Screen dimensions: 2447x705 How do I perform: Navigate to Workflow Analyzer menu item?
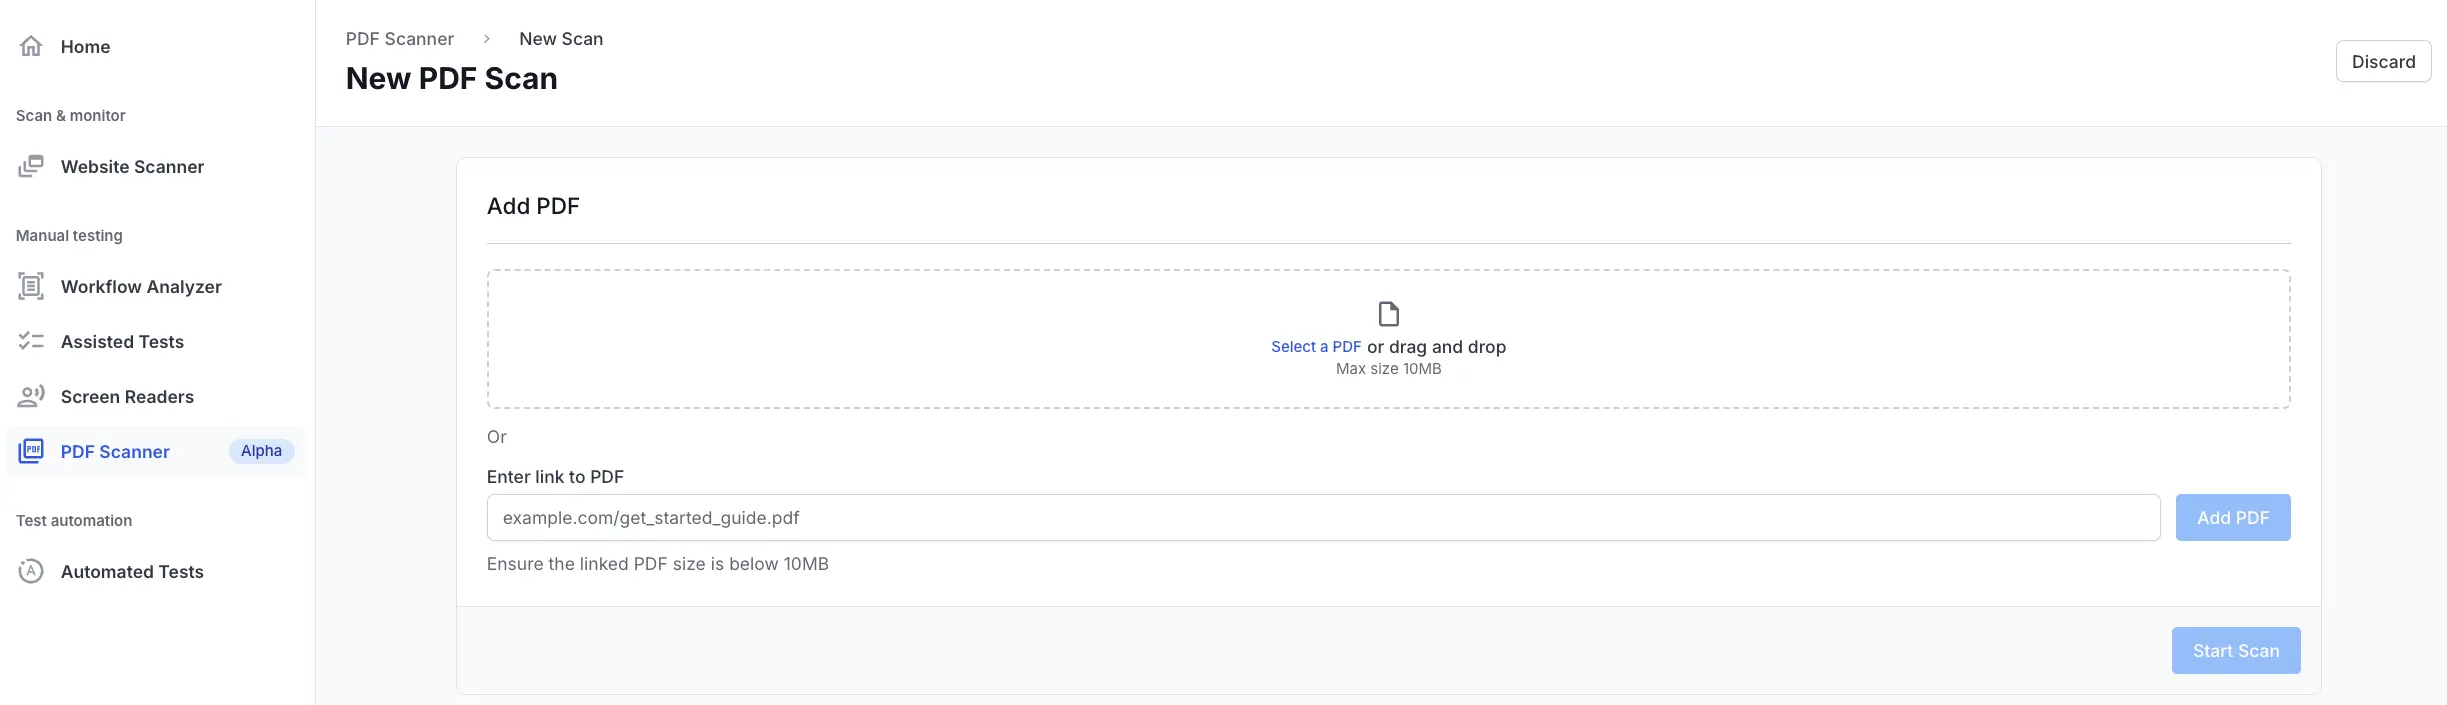(141, 287)
